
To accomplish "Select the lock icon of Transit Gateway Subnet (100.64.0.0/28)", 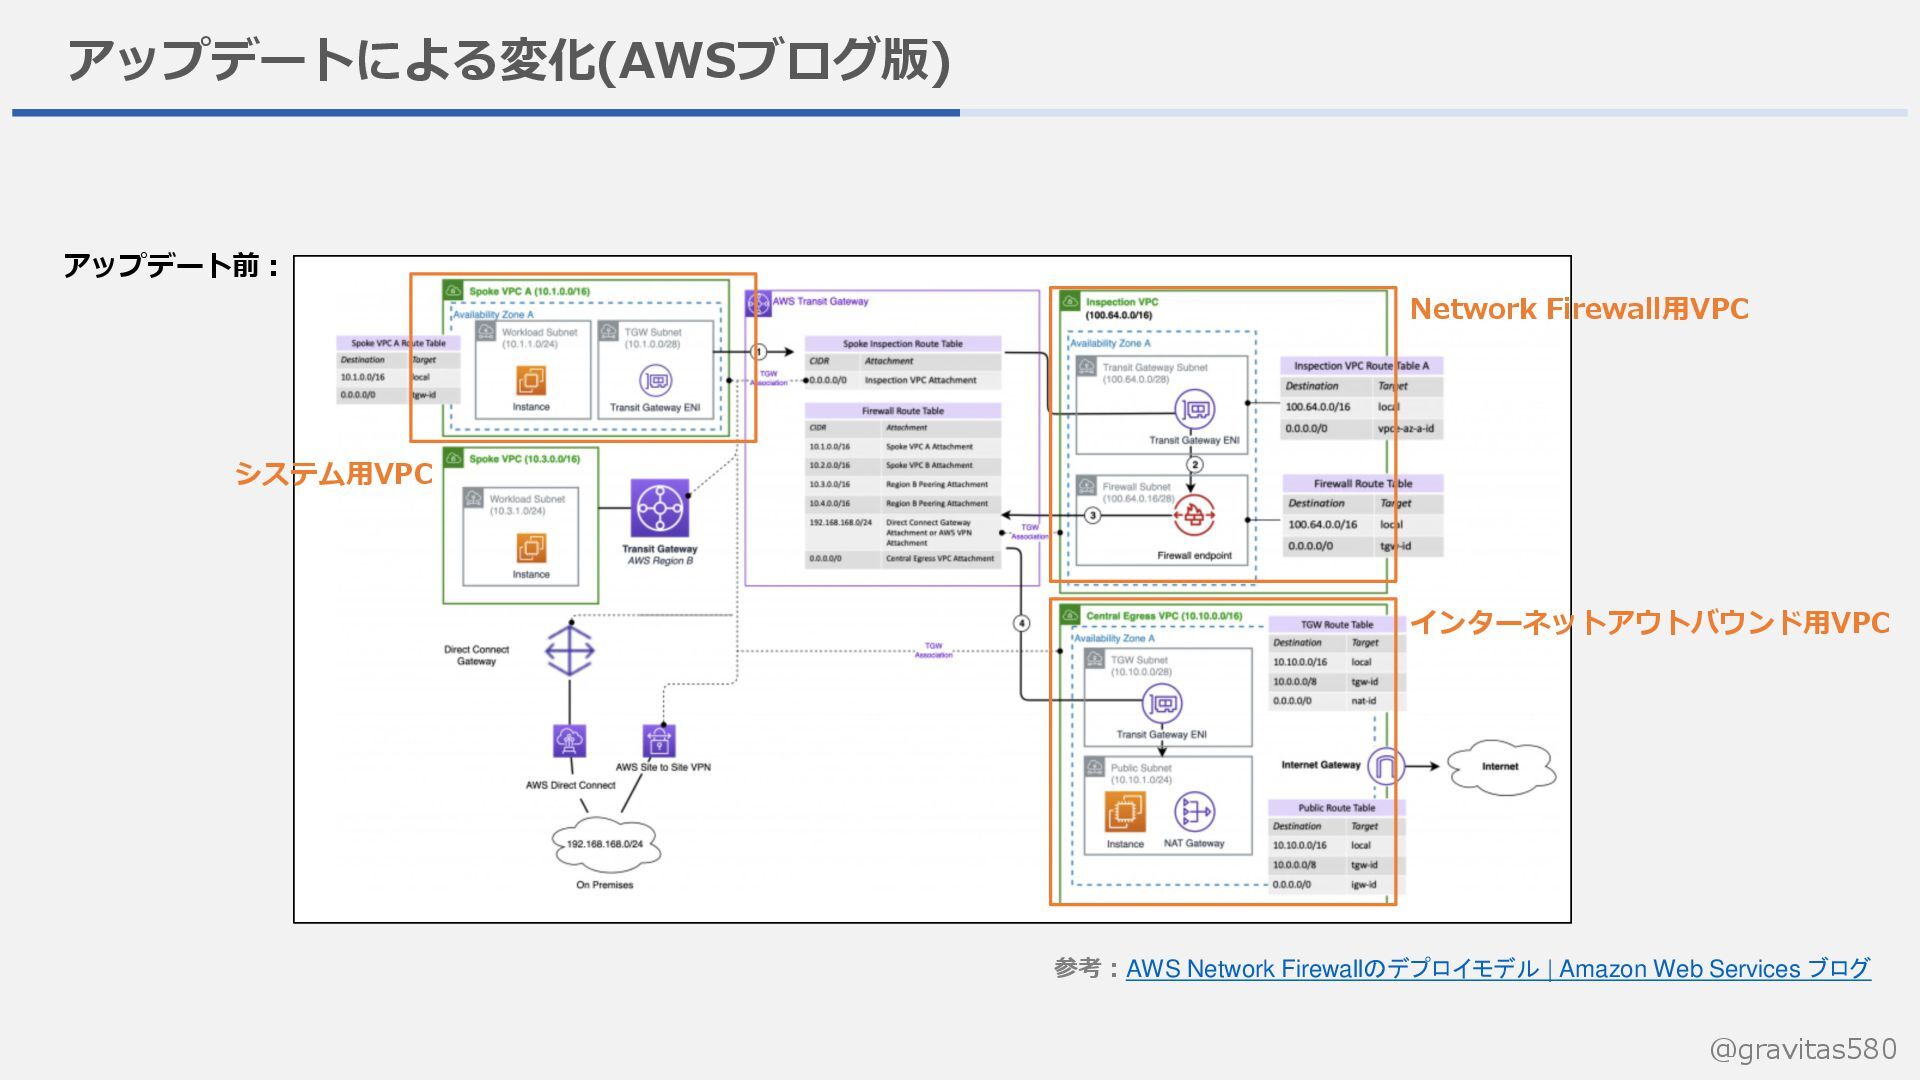I will [1087, 367].
